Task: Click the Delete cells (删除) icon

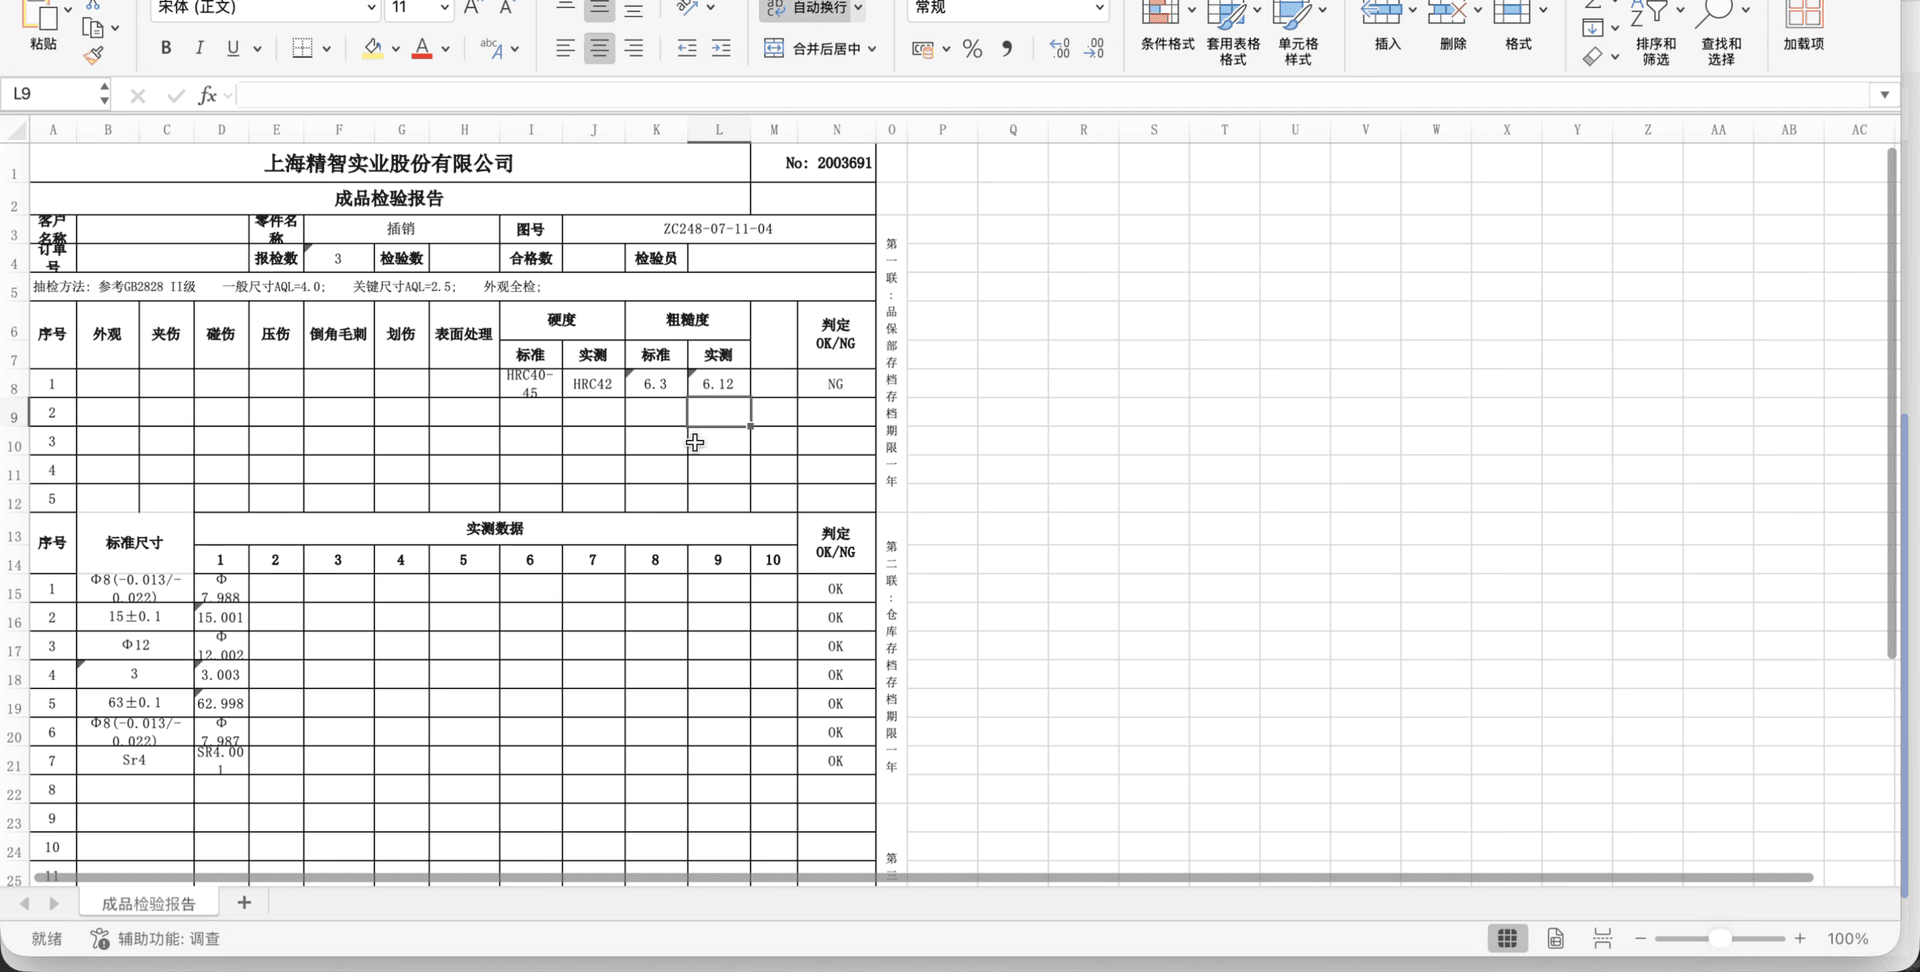Action: coord(1447,12)
